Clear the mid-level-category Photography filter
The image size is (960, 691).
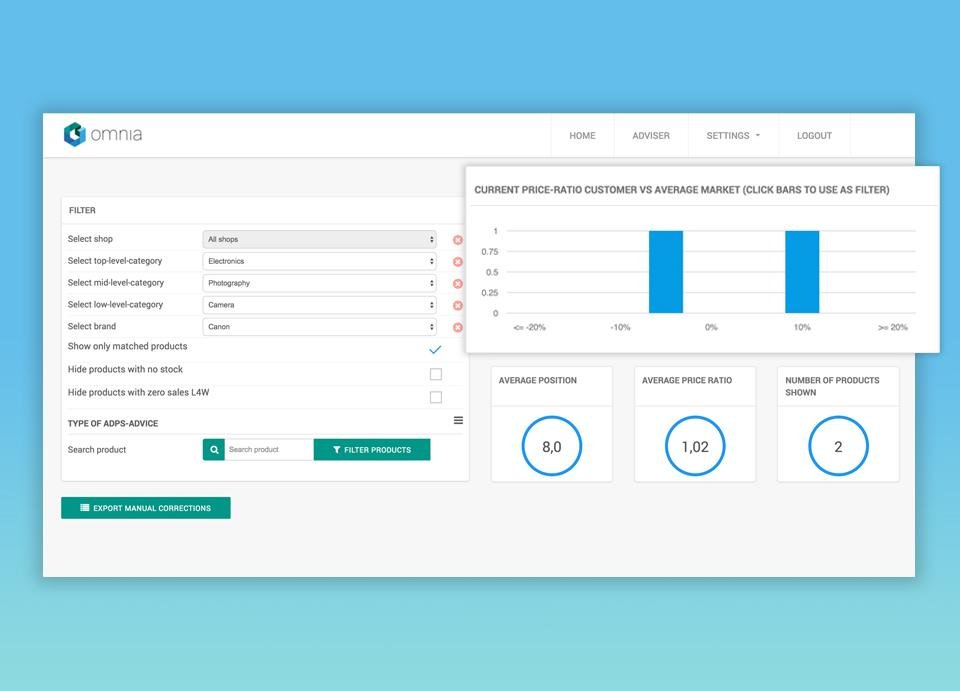(458, 284)
